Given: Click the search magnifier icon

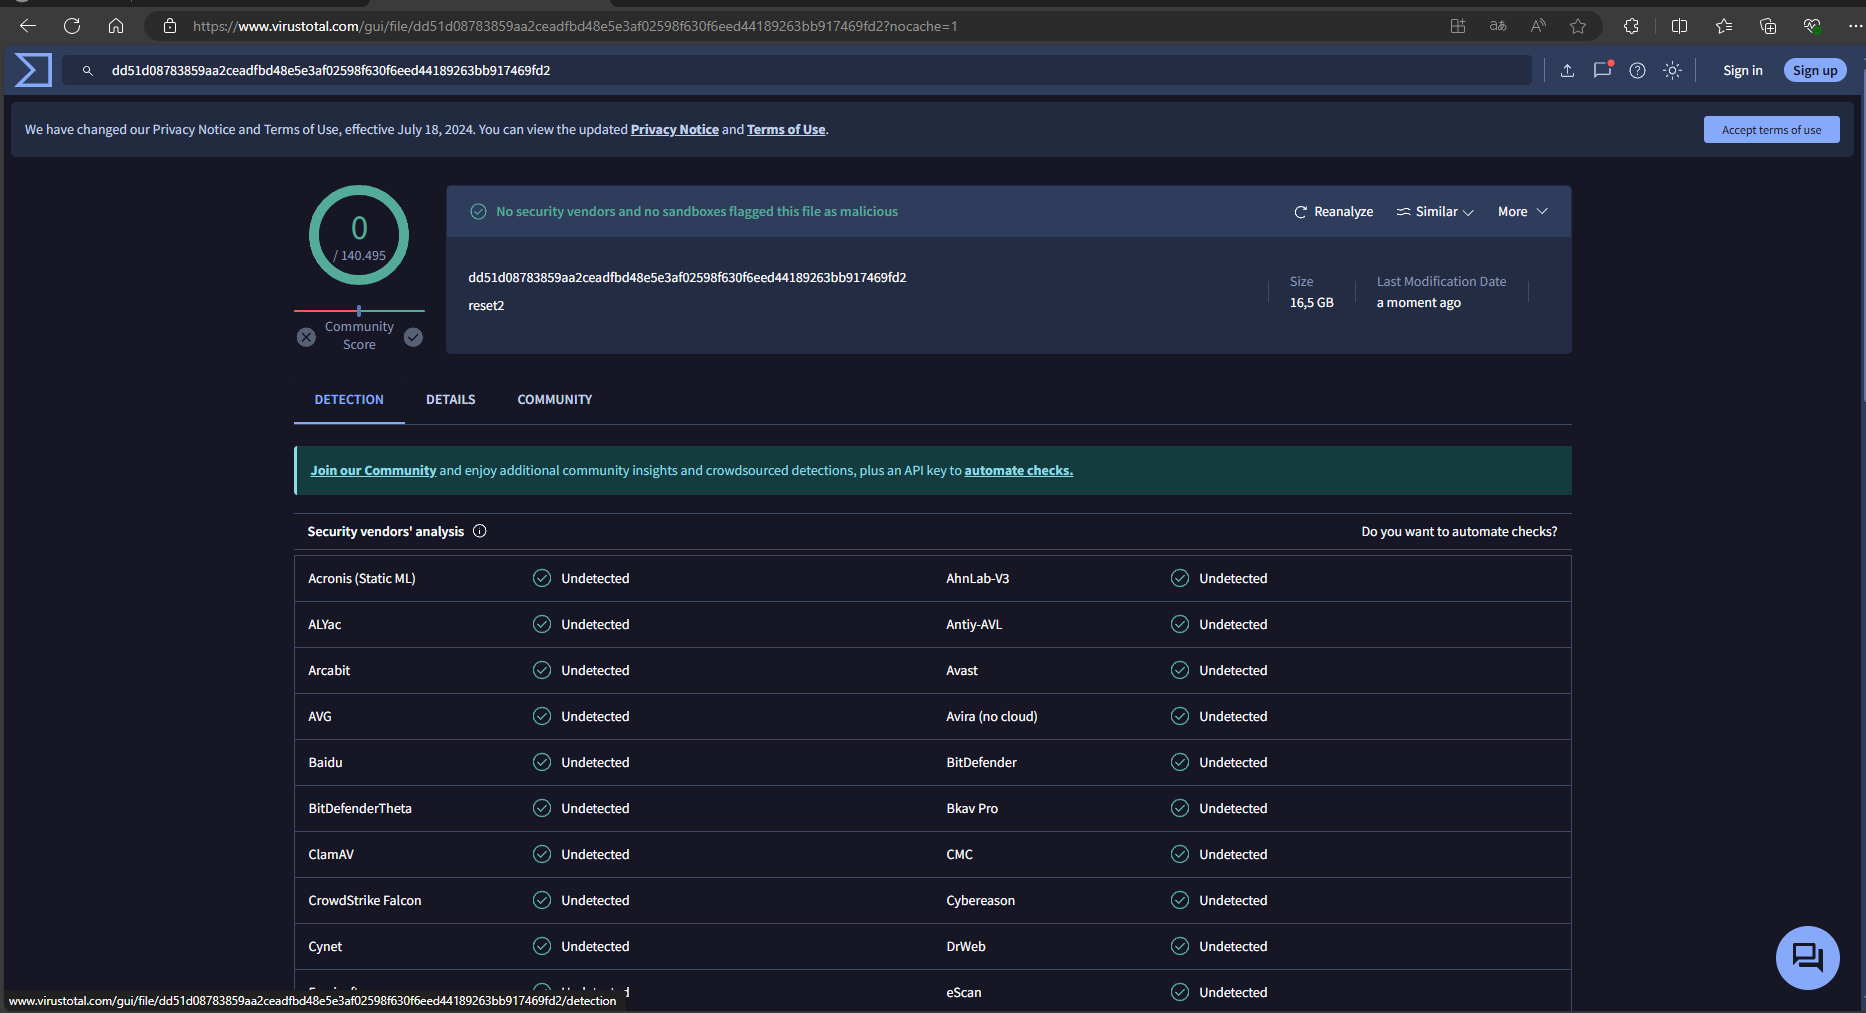Looking at the screenshot, I should tap(88, 71).
